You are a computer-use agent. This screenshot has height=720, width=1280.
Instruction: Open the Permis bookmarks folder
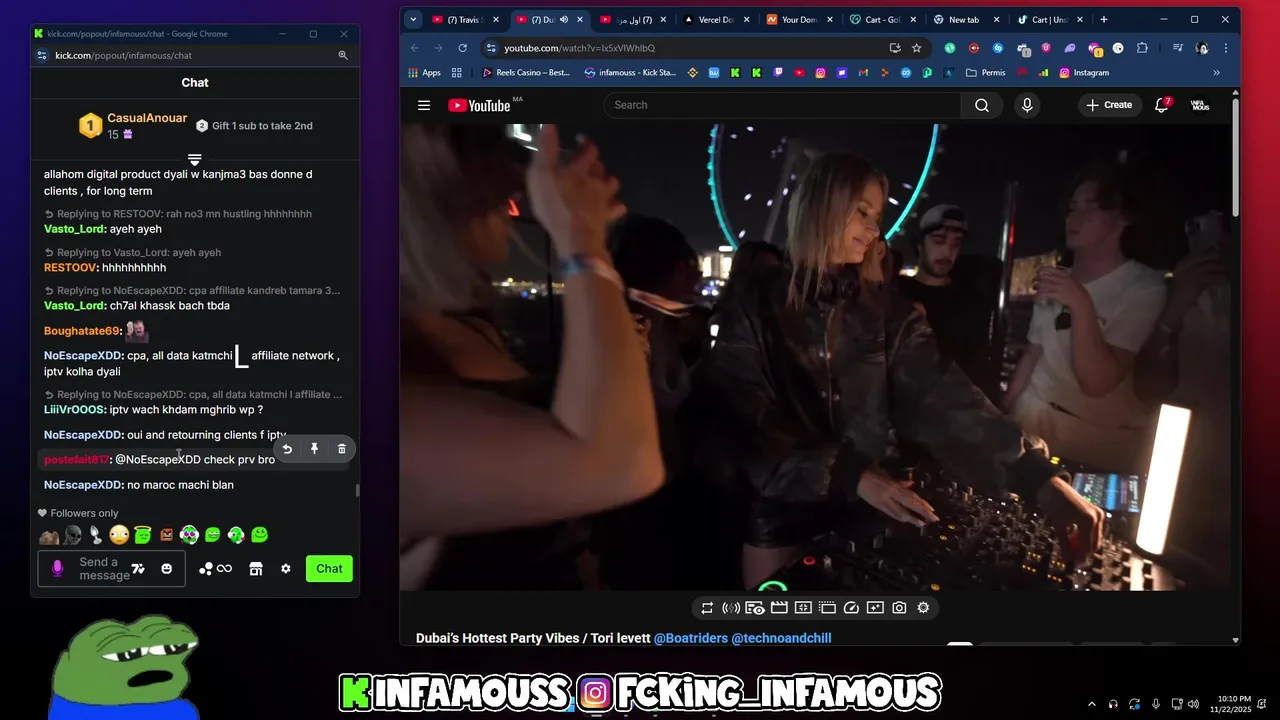pyautogui.click(x=986, y=73)
